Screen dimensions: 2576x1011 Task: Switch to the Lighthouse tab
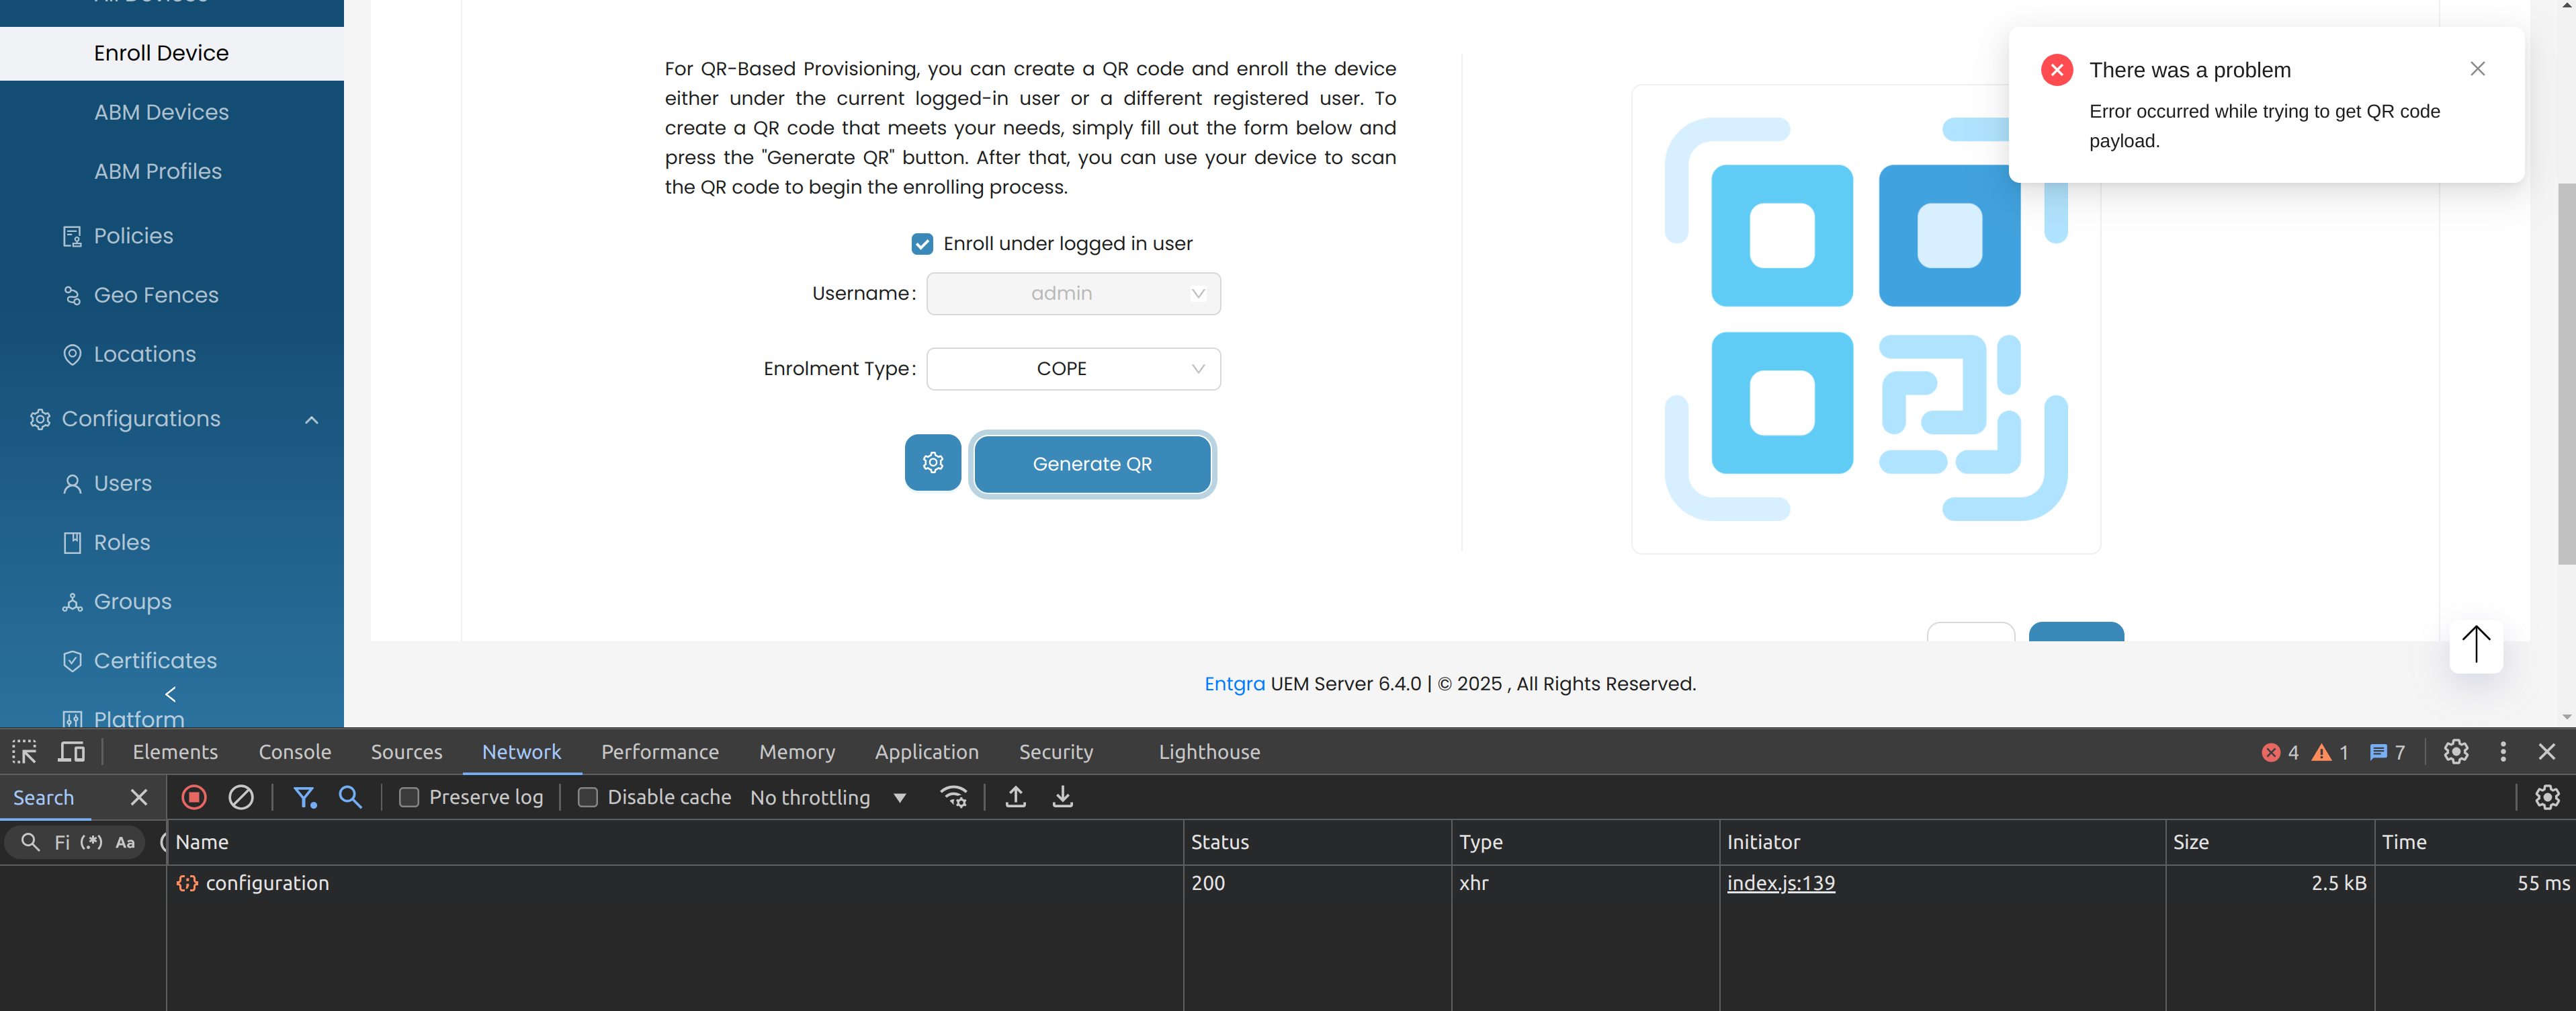pyautogui.click(x=1209, y=752)
